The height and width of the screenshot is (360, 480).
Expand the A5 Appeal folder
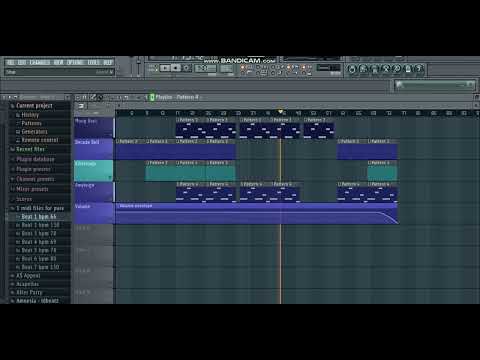pos(28,276)
